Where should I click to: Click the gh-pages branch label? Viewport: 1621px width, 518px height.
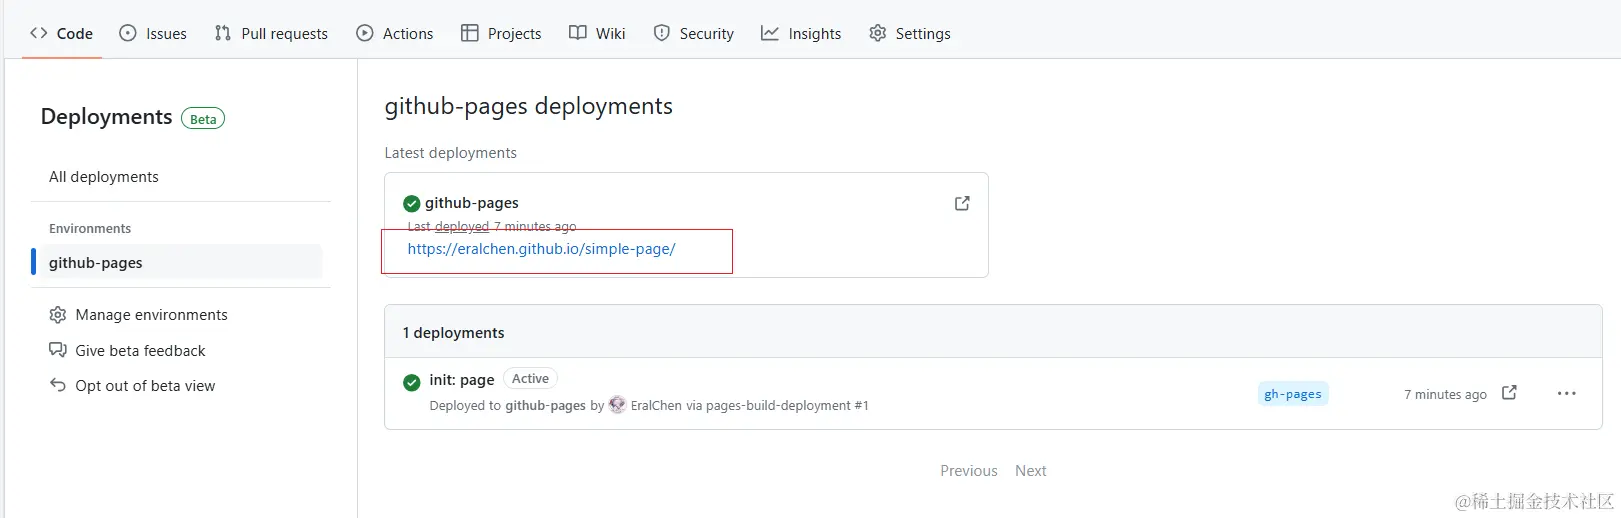[1293, 394]
